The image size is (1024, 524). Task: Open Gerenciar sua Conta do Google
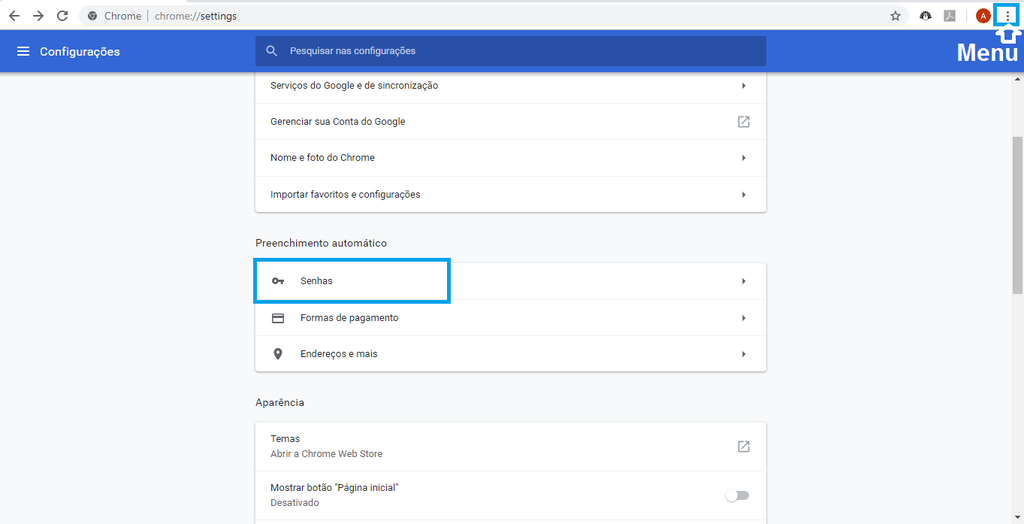[511, 122]
